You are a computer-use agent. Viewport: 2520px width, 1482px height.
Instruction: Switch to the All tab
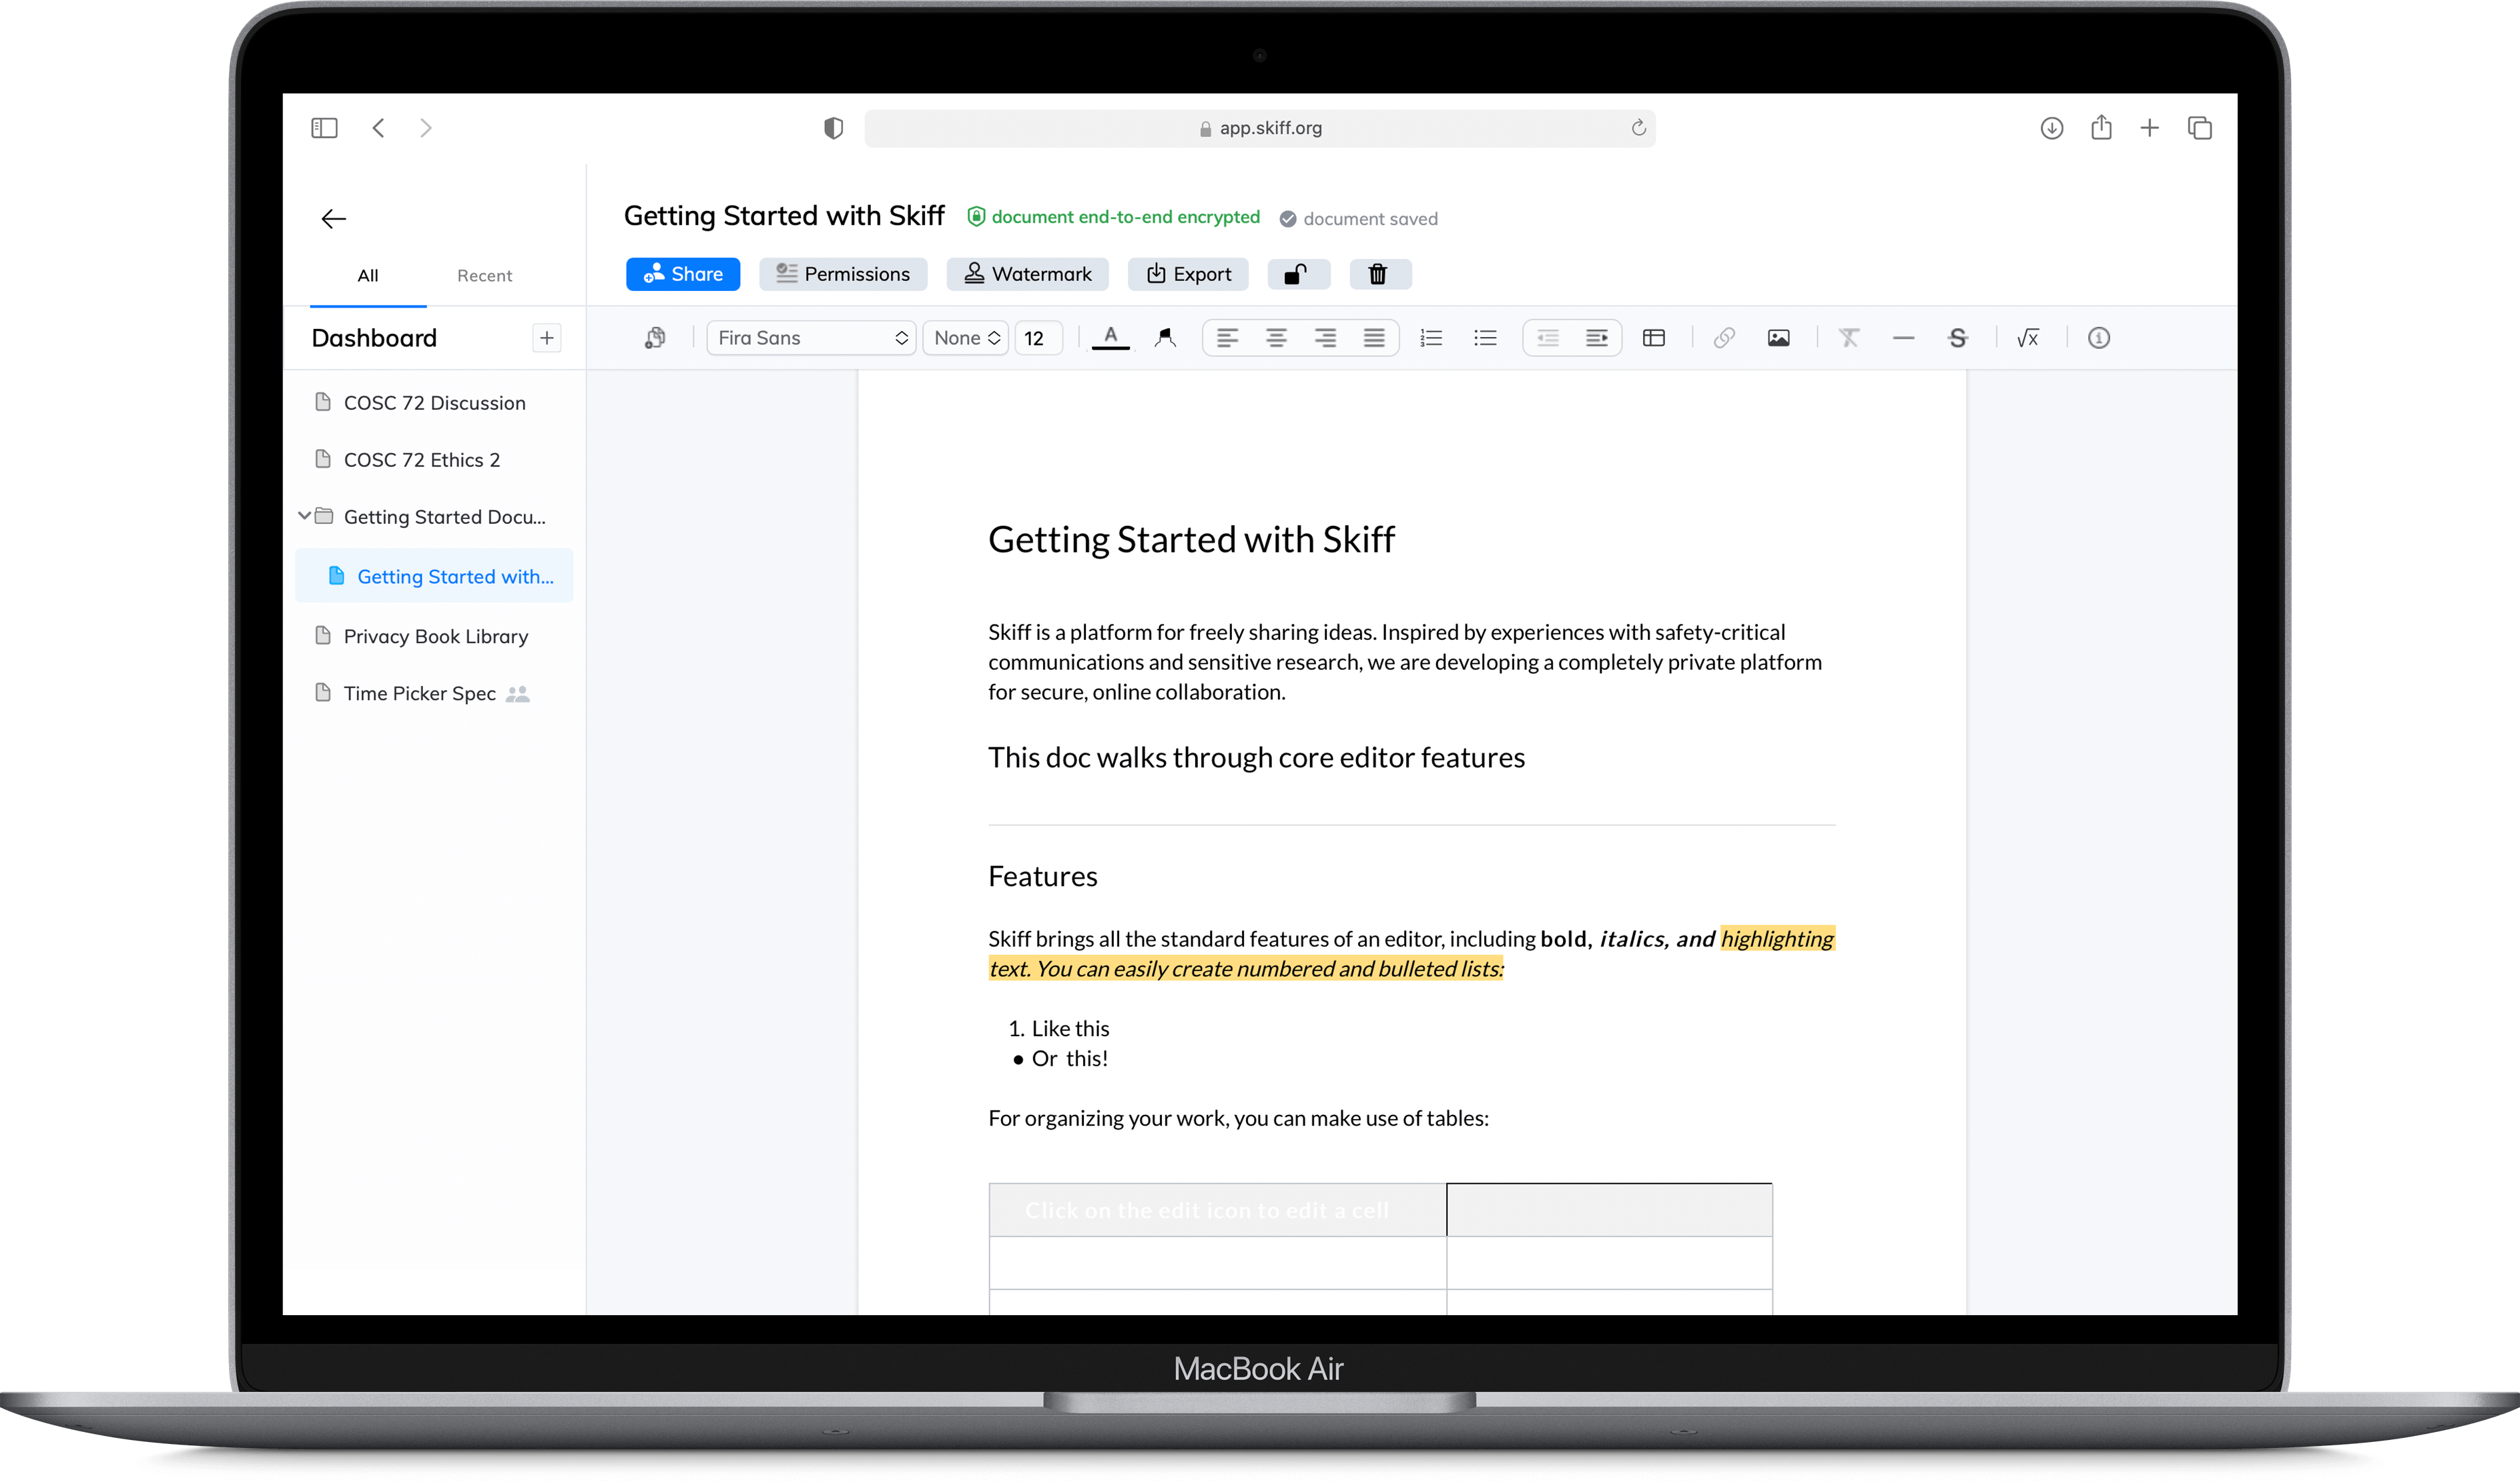click(367, 275)
